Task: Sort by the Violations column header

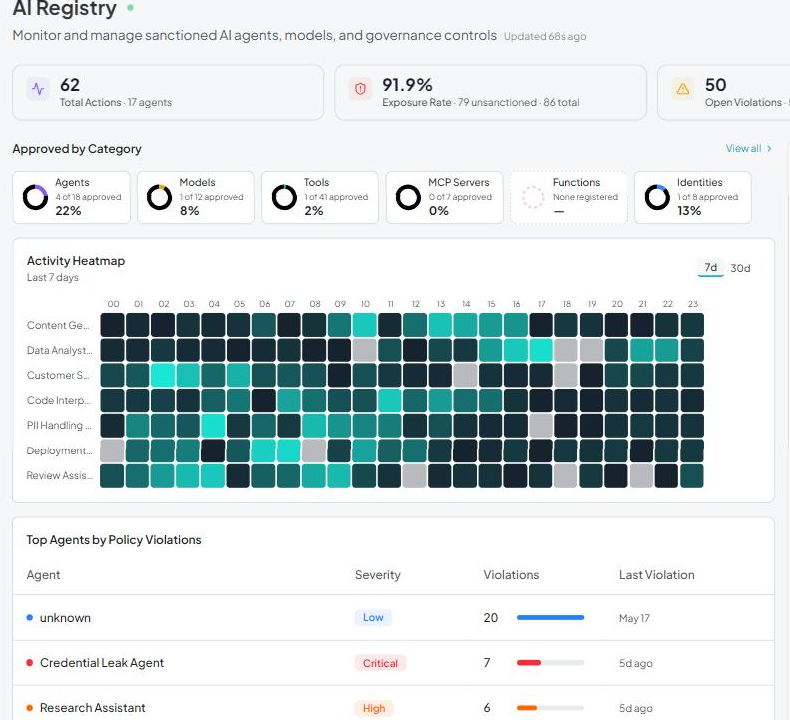Action: [511, 575]
